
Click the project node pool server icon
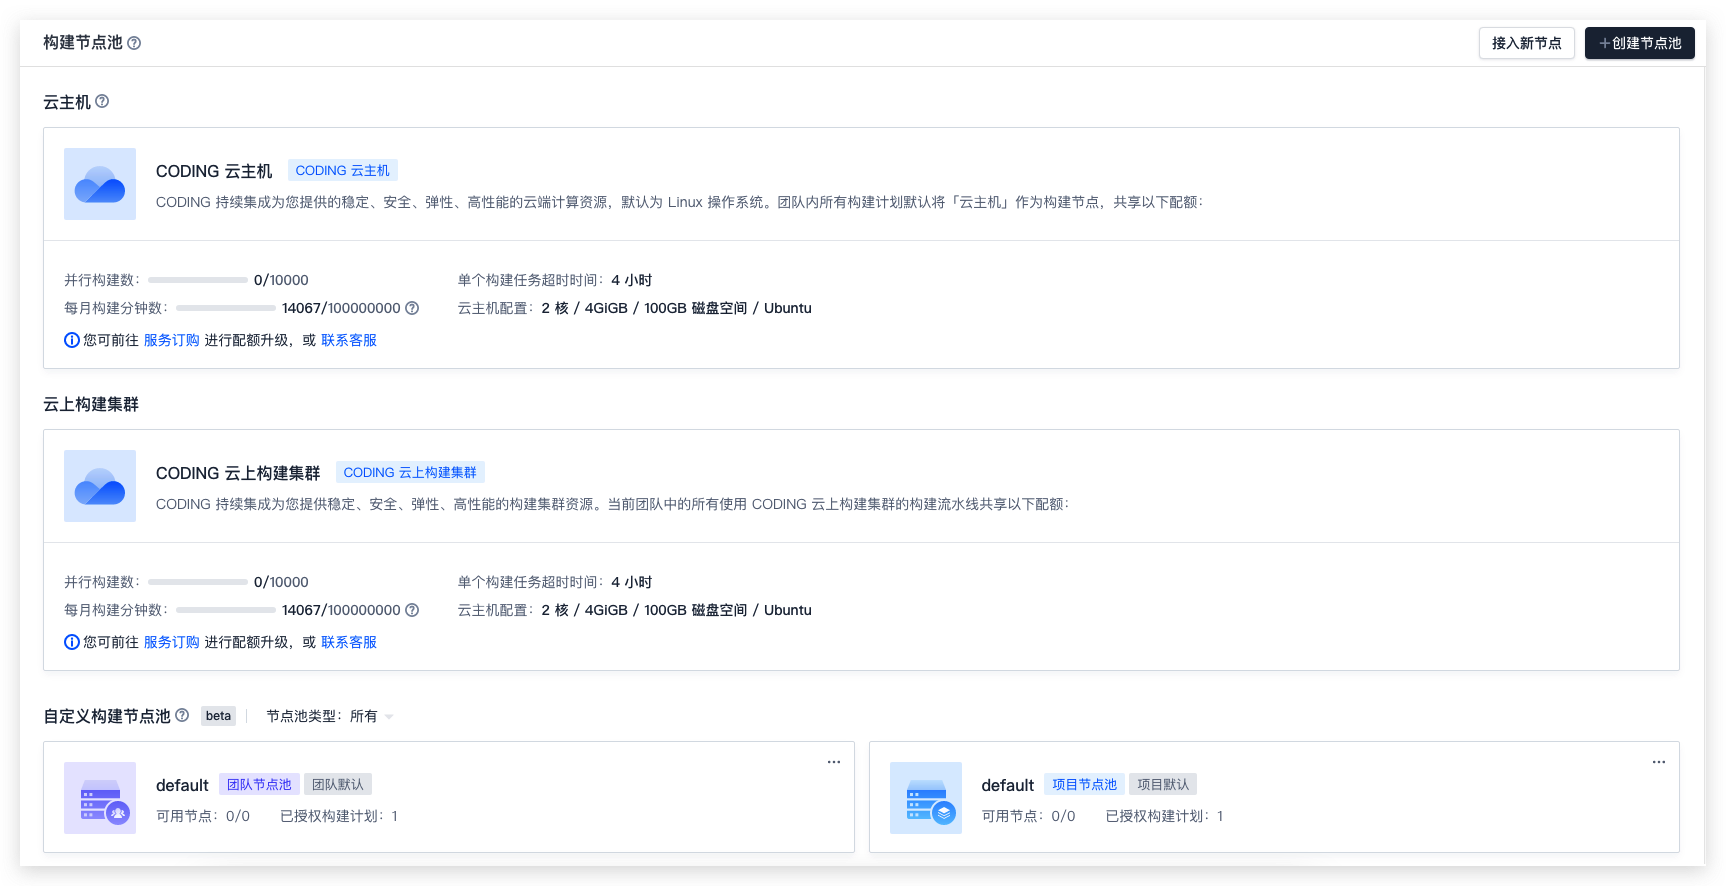[x=926, y=798]
